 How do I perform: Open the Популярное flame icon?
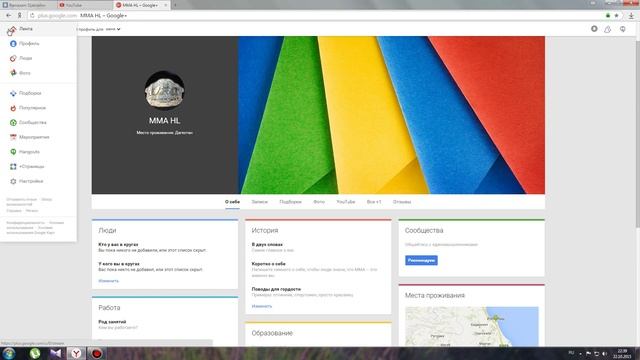13,108
